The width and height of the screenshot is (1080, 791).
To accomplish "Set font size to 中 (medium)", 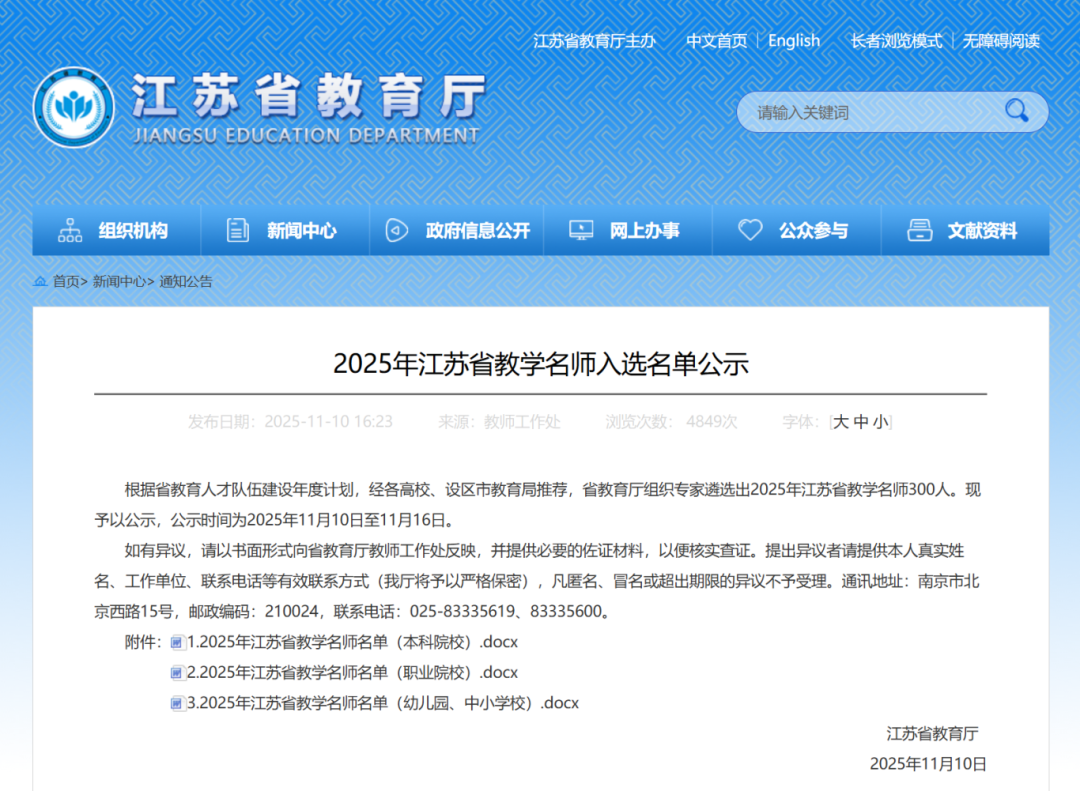I will [x=860, y=422].
